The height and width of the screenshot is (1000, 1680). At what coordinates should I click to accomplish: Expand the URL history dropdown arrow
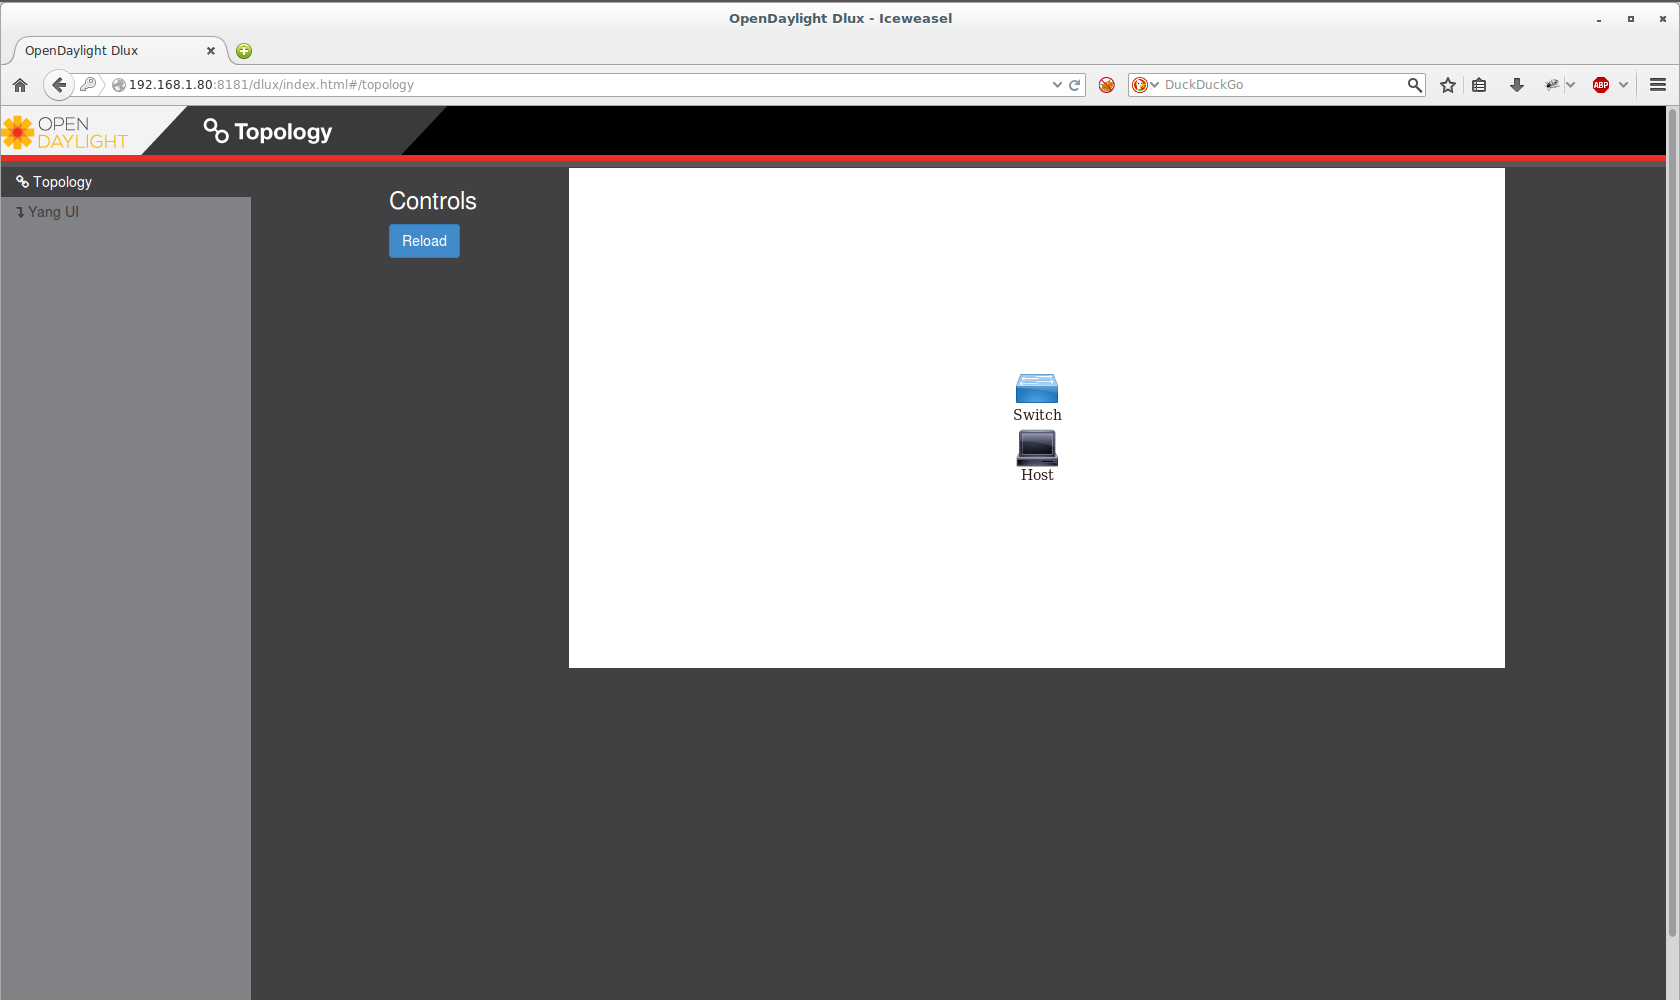1057,85
